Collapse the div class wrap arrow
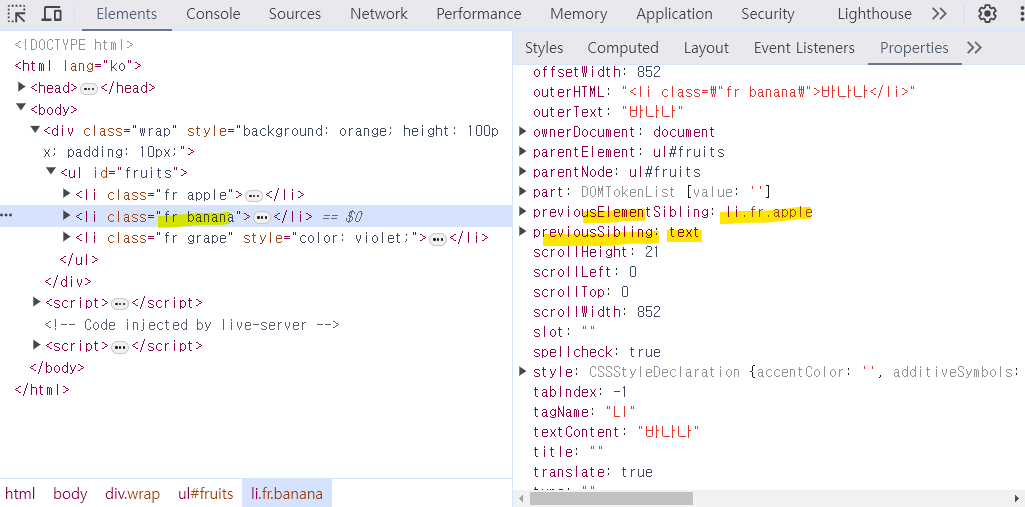Viewport: 1025px width, 507px height. pyautogui.click(x=35, y=129)
